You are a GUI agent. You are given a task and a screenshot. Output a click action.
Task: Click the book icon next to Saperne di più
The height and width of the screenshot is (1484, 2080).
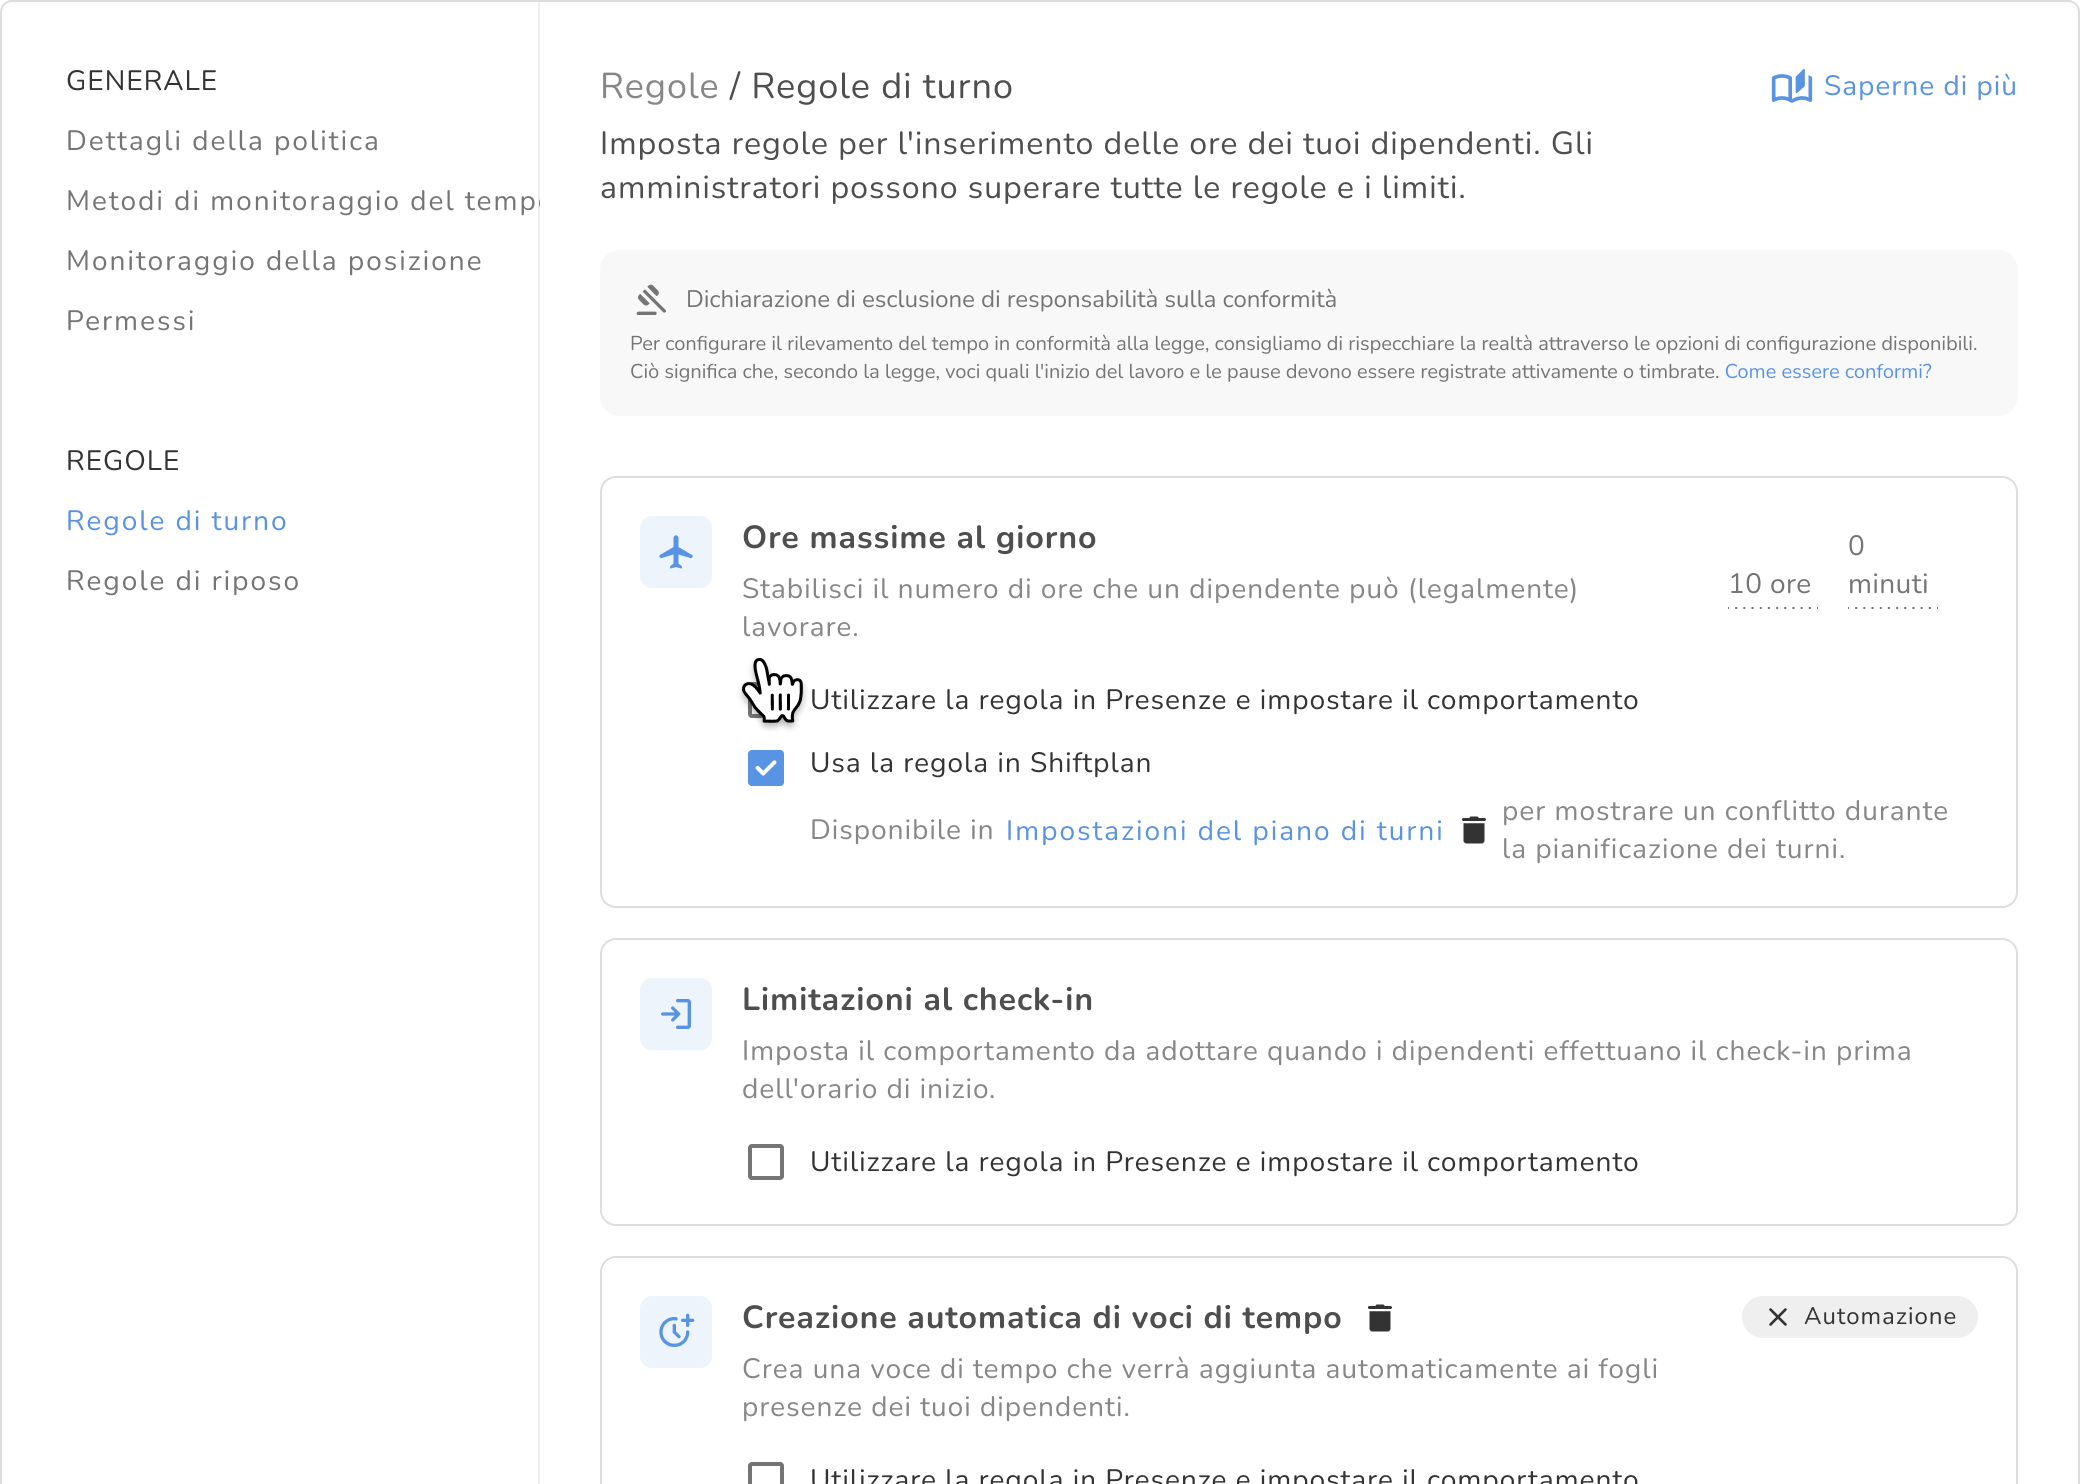click(1791, 87)
